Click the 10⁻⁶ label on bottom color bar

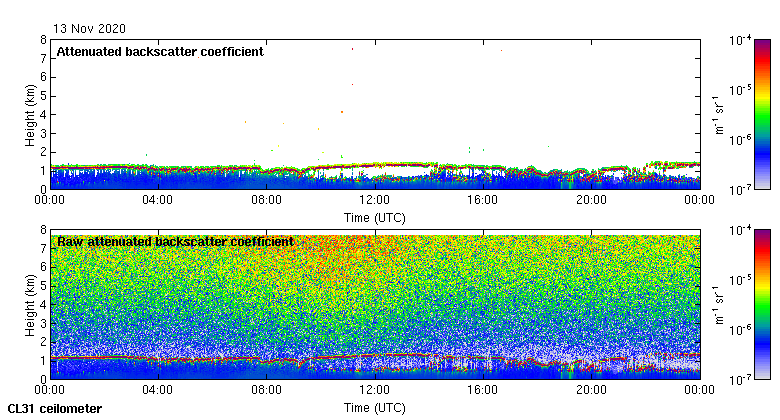pyautogui.click(x=741, y=329)
